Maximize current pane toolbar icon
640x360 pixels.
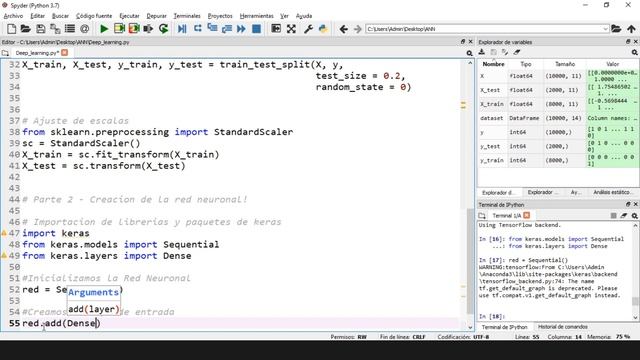pos(276,29)
